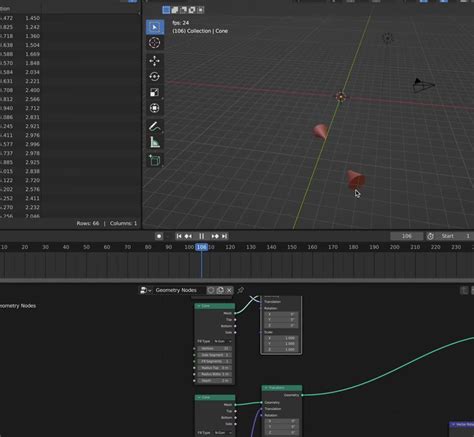Adjust the Radius Bottom field

214,374
